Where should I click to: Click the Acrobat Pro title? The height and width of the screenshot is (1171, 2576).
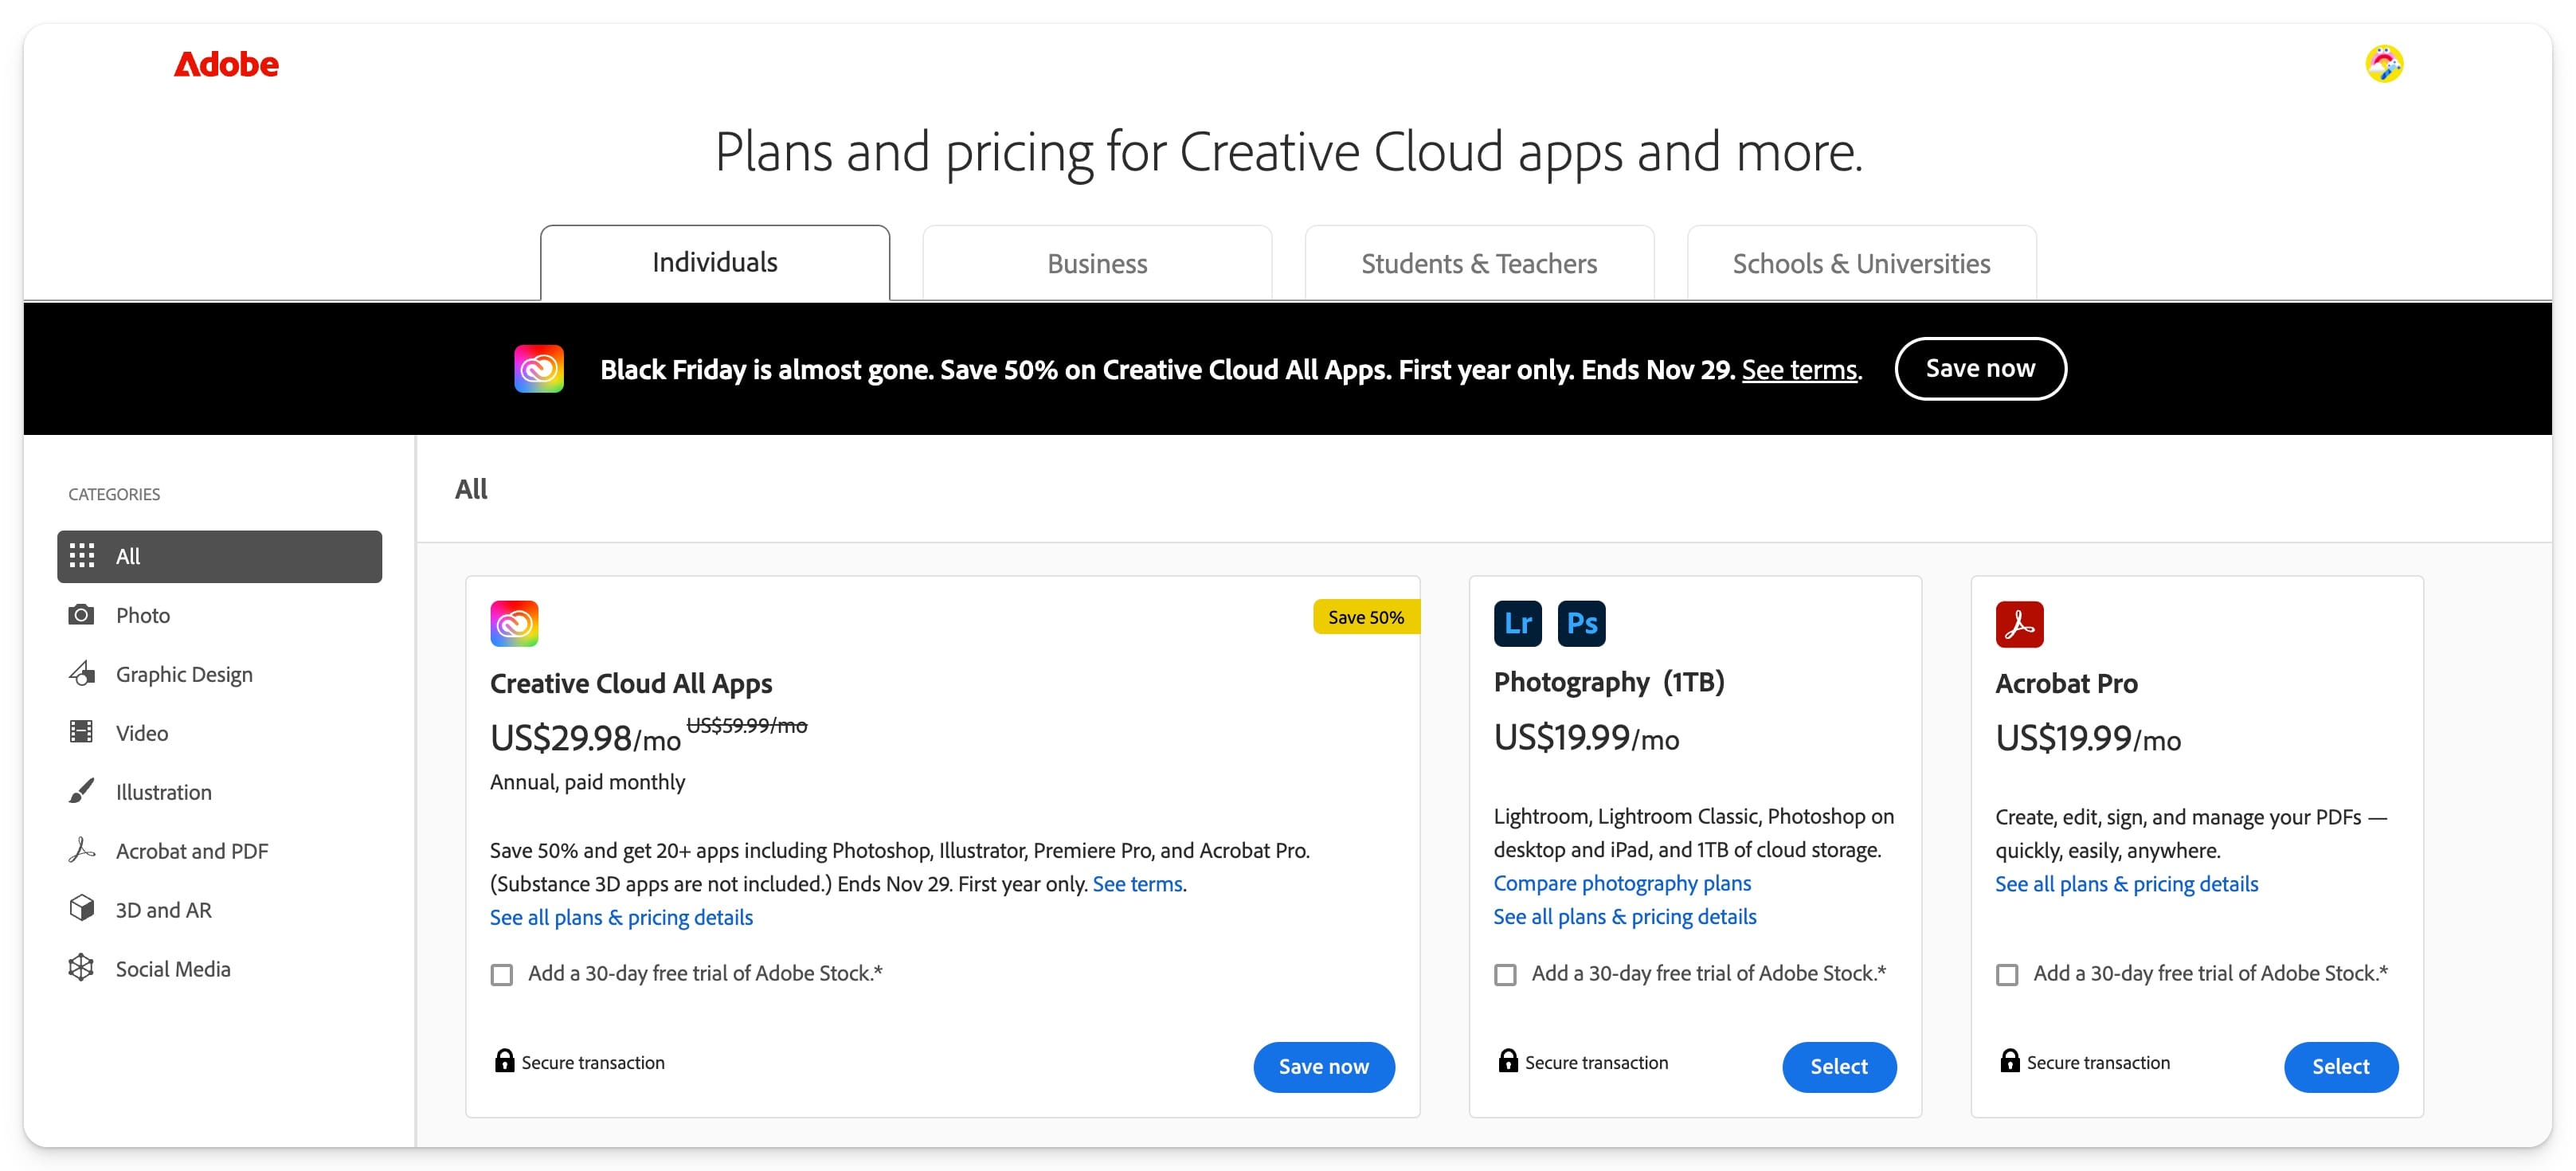[2067, 683]
